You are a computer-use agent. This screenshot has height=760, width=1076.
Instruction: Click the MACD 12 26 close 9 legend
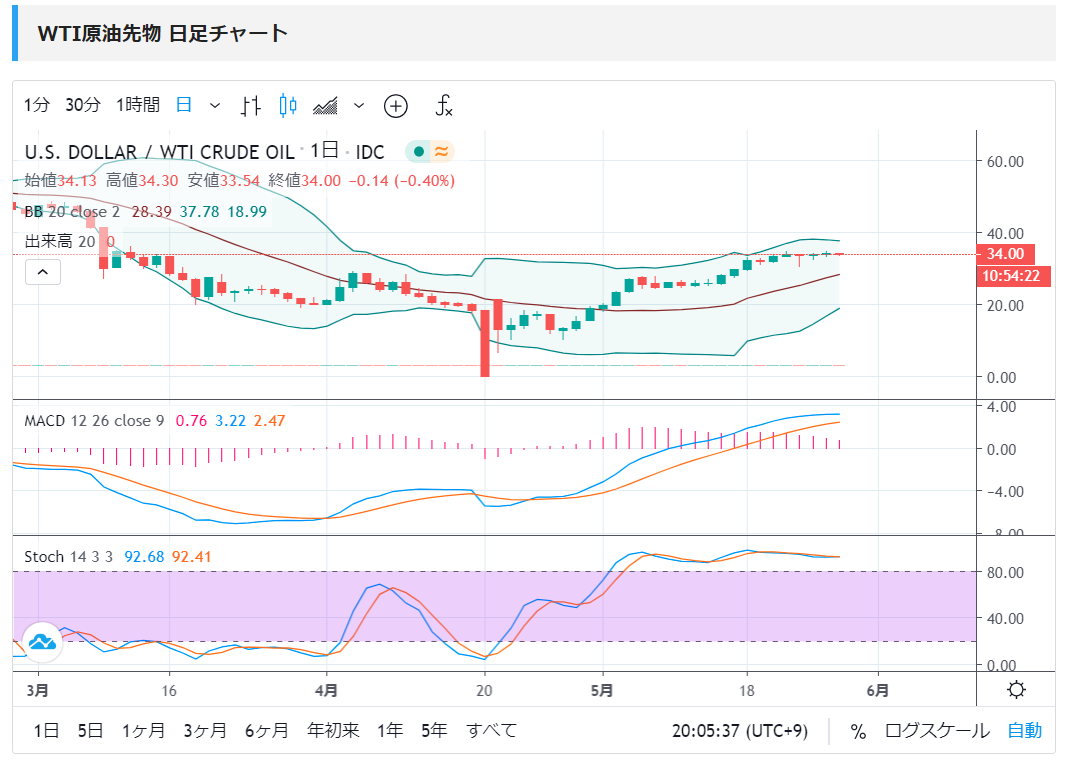click(x=94, y=420)
